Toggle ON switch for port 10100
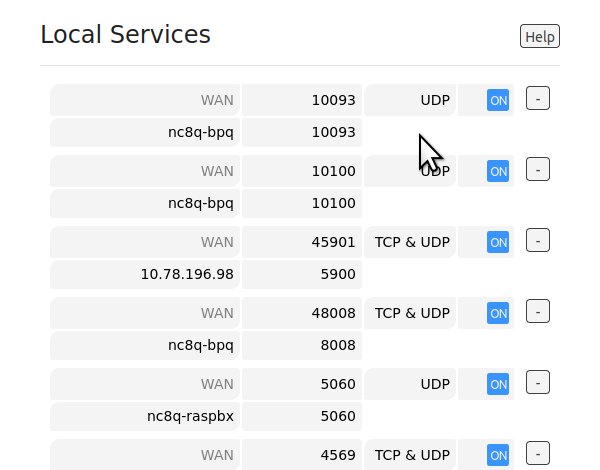The image size is (600, 470). [x=498, y=171]
